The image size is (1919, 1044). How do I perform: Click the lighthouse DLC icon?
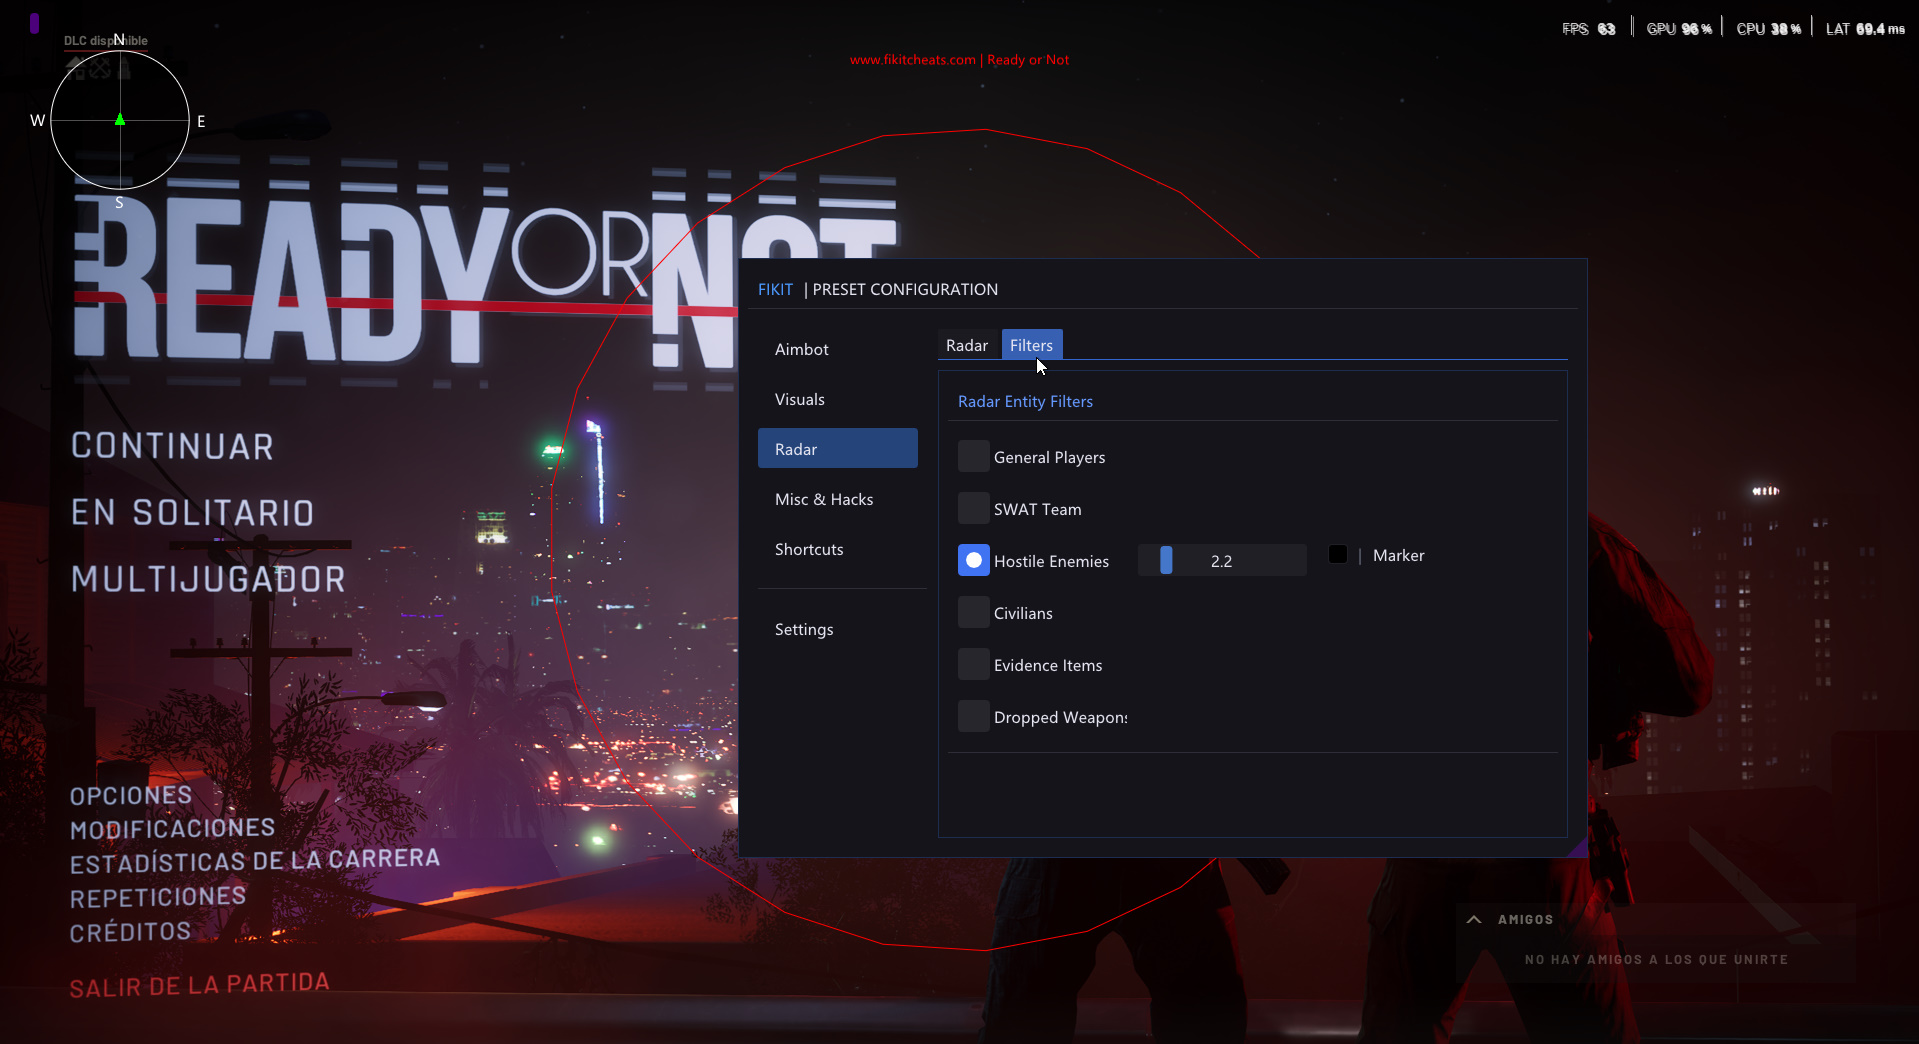coord(123,68)
